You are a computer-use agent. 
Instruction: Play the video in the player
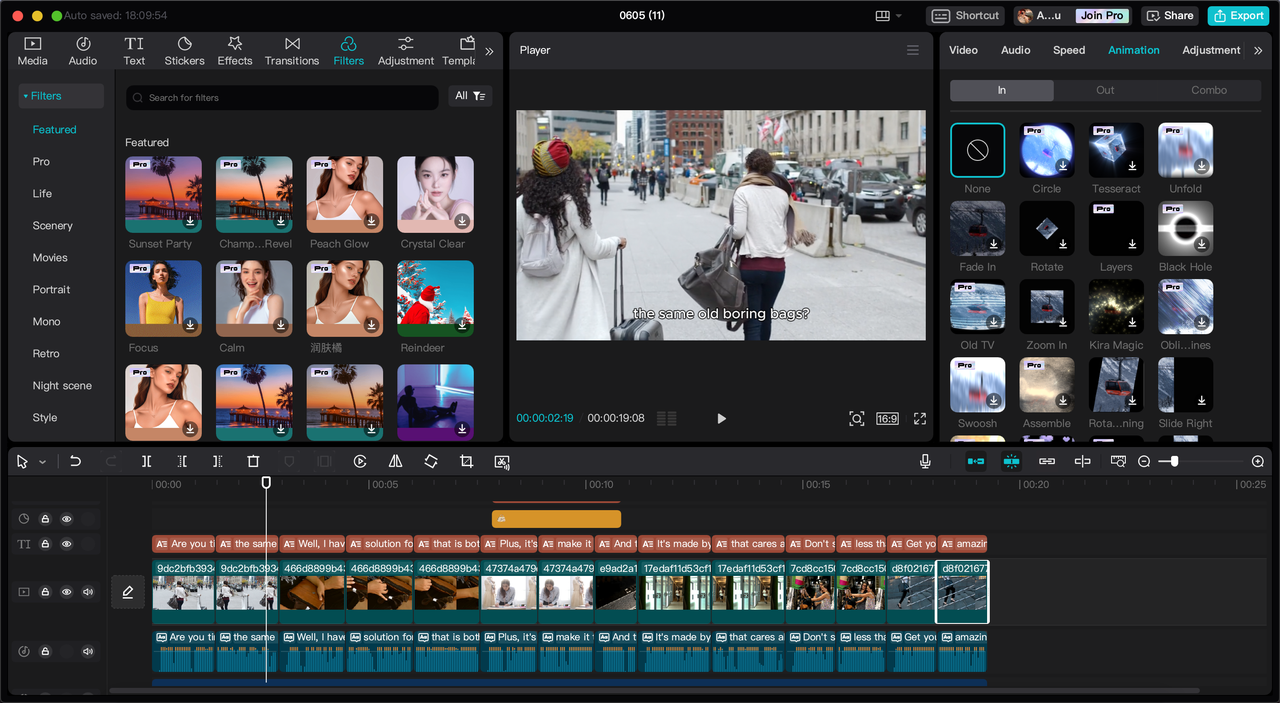pos(721,418)
